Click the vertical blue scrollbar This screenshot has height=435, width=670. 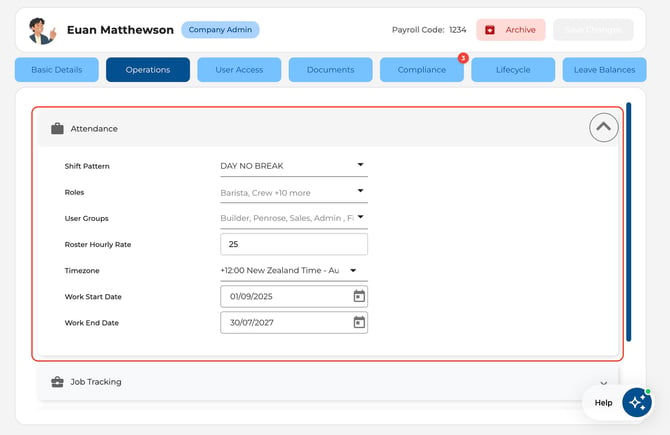tap(629, 222)
